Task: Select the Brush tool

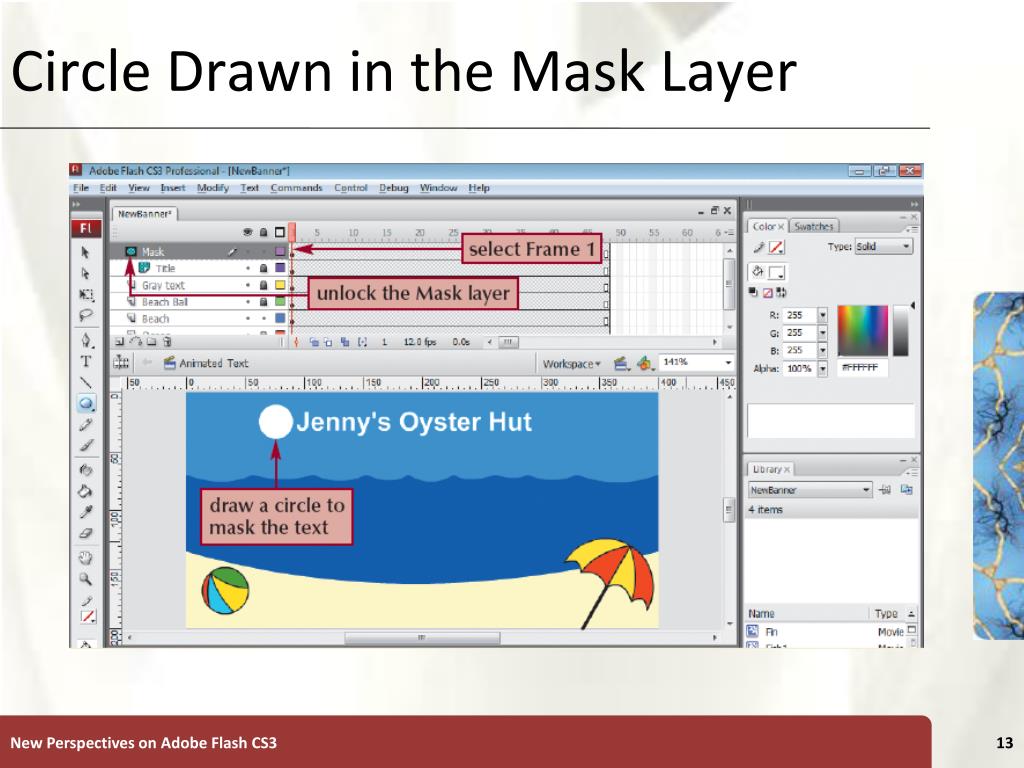Action: pos(86,446)
